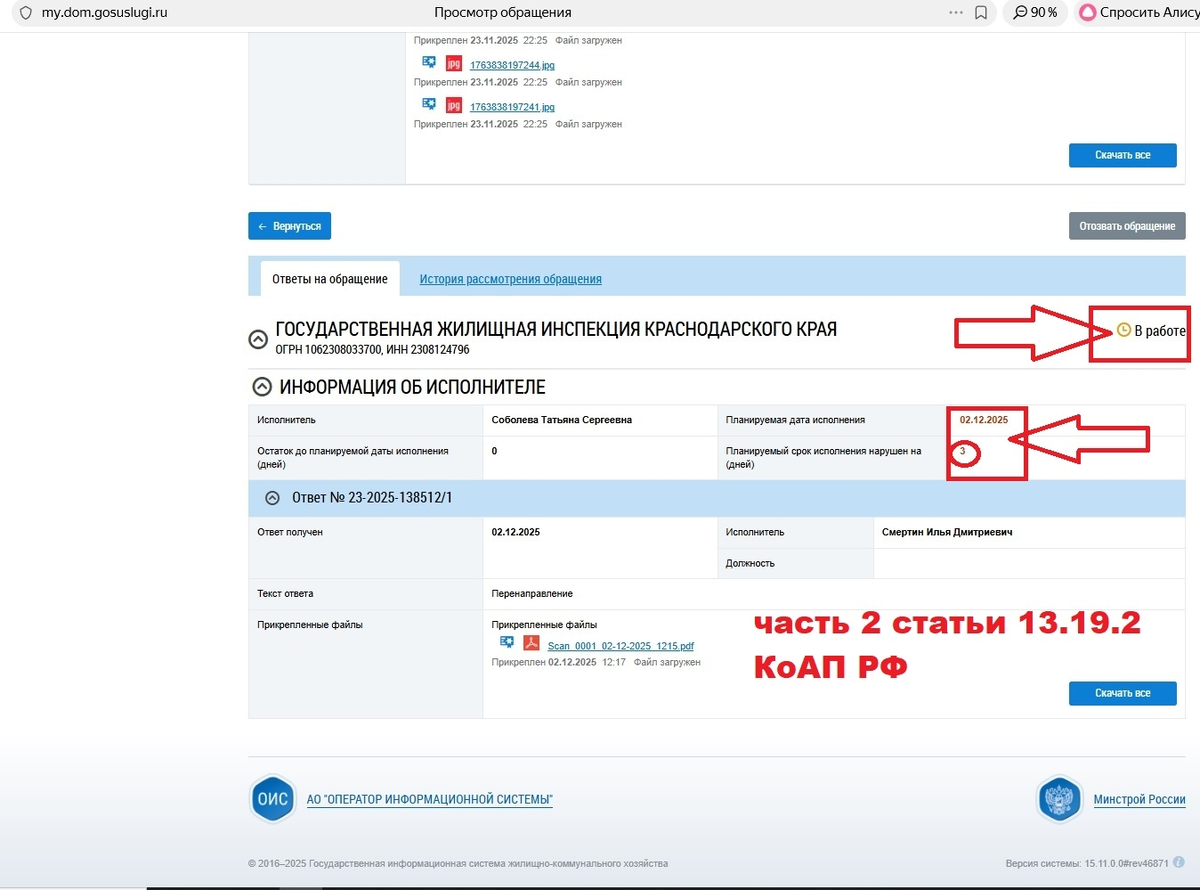Click the Версия системы: 15.11.0.0#rev46871 text
The height and width of the screenshot is (890, 1200).
point(1087,863)
